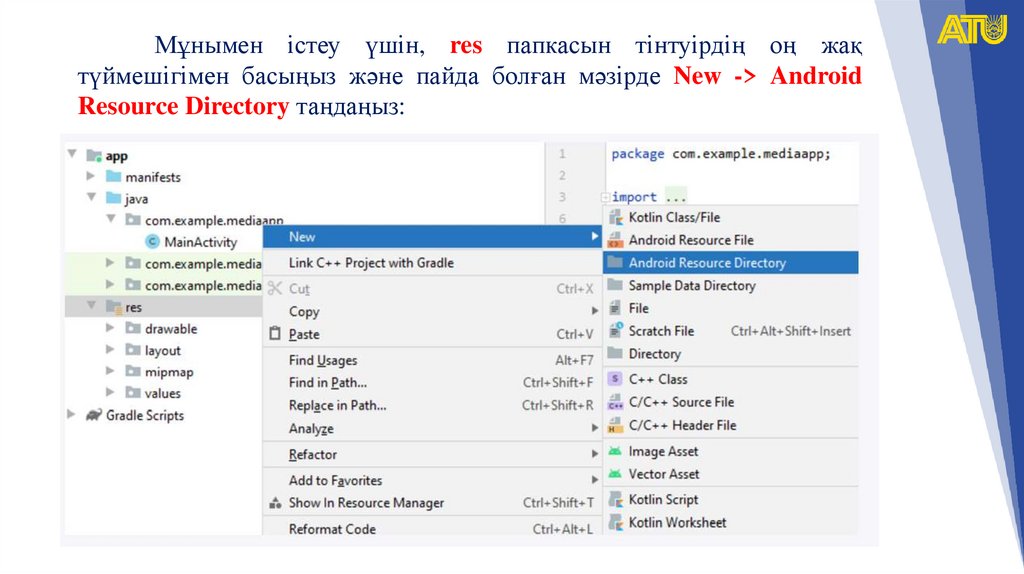Expand the import fold marker in editor

click(x=605, y=198)
